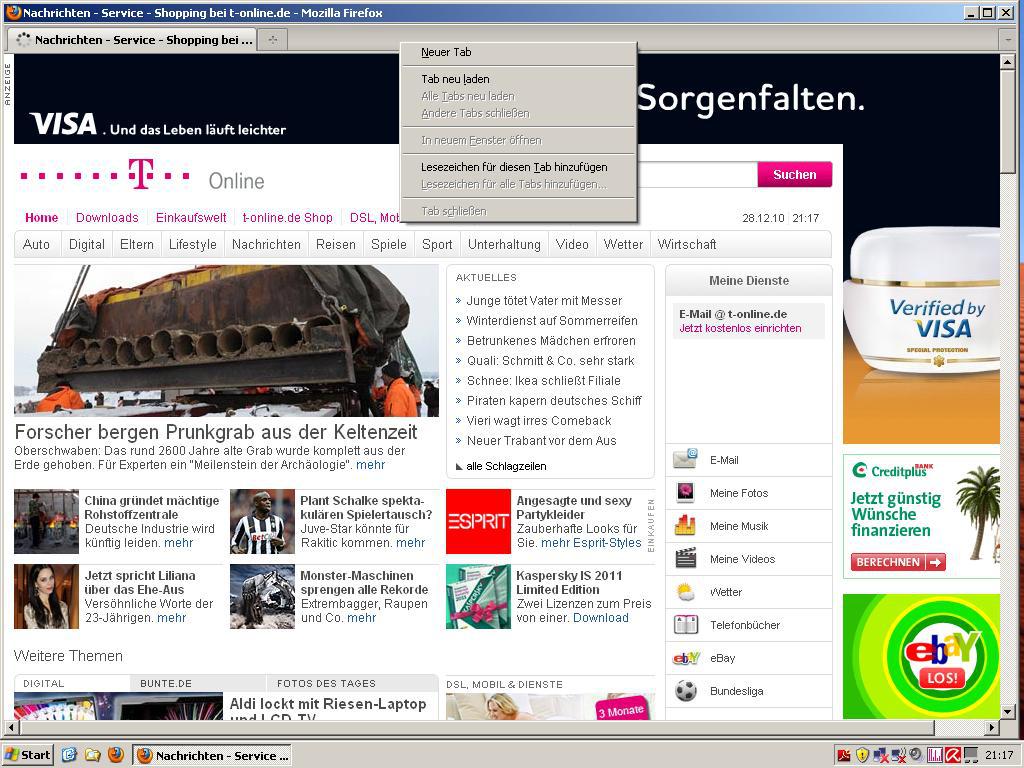Click the horizontal scrollbar right arrow
This screenshot has height=768, width=1024.
992,727
